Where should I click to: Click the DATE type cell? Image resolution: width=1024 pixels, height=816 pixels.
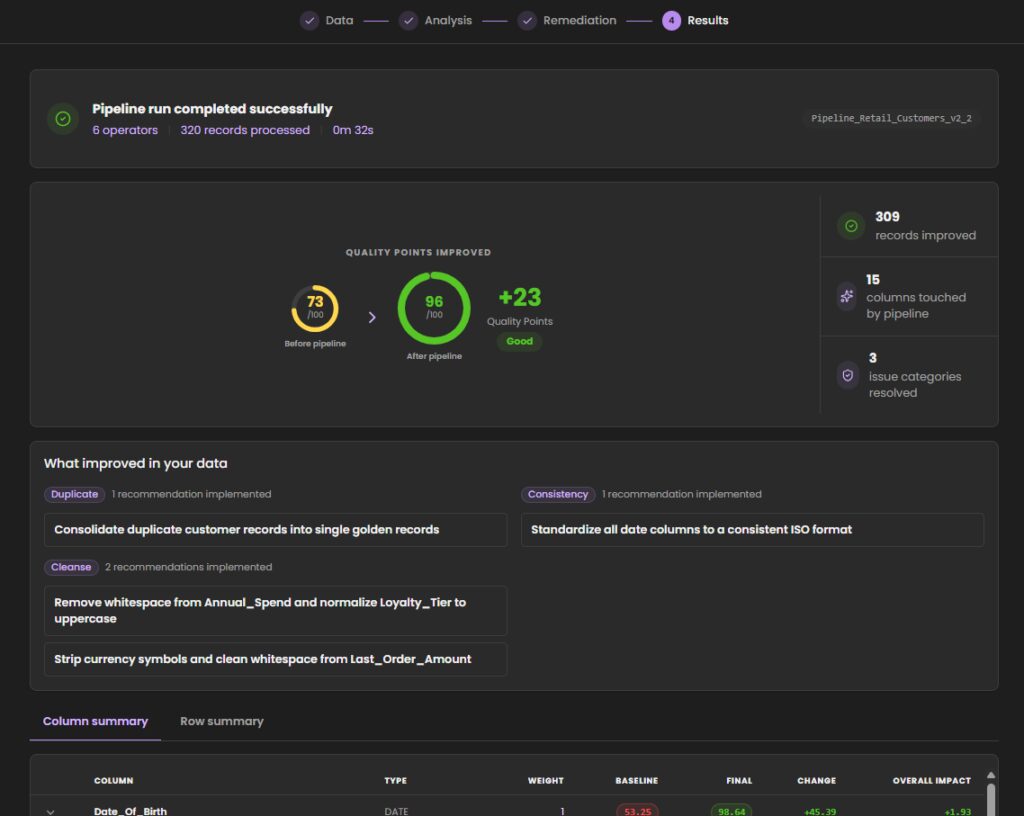click(x=396, y=811)
